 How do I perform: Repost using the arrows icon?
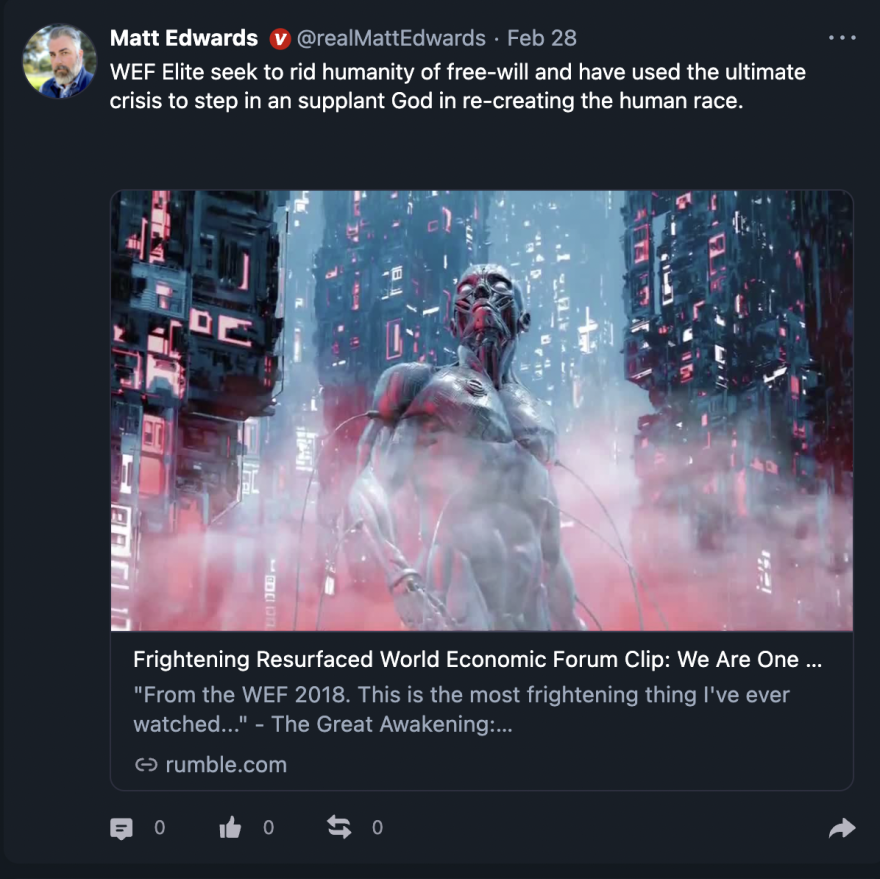[339, 828]
